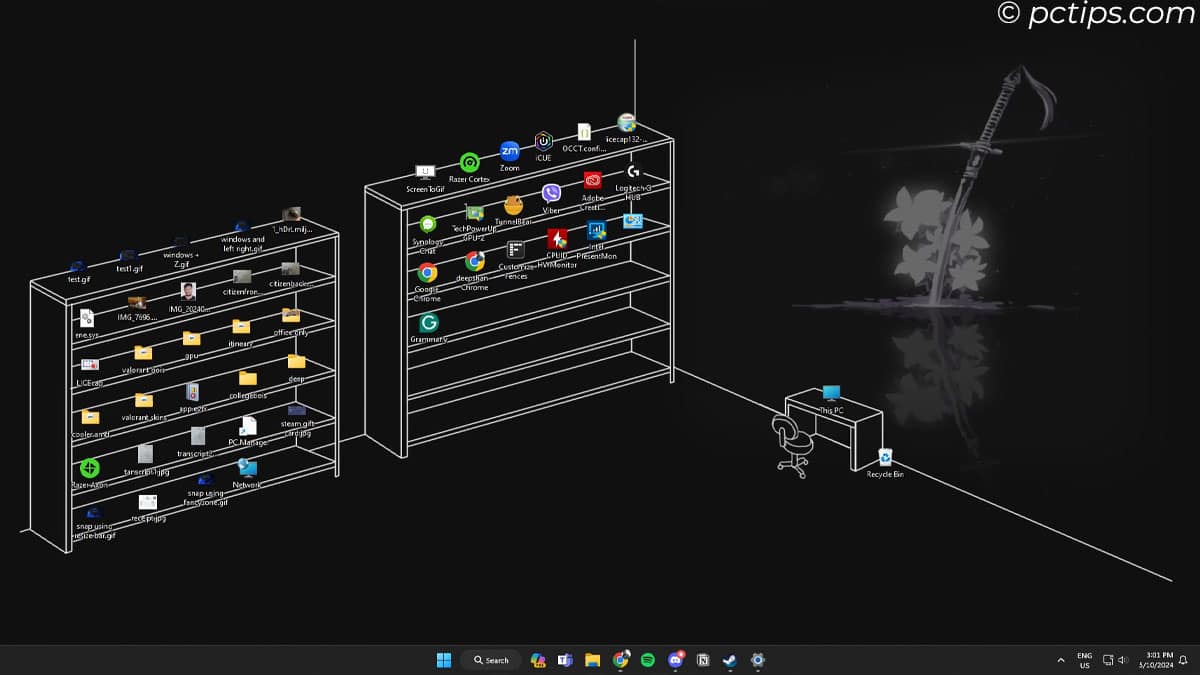Open Viber
This screenshot has height=675, width=1200.
pyautogui.click(x=550, y=193)
